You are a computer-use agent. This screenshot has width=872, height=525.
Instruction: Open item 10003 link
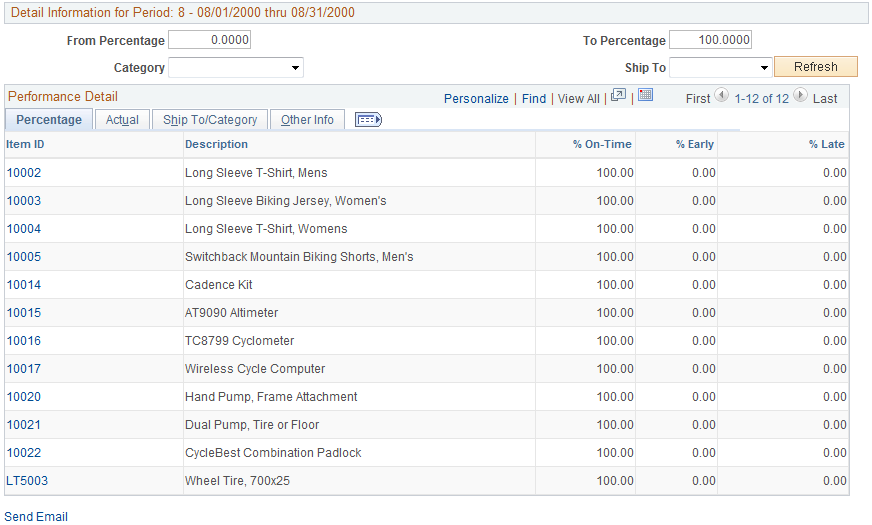point(24,201)
